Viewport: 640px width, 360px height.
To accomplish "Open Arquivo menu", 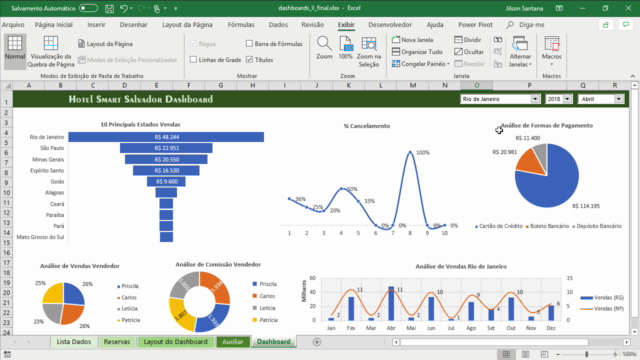I will tap(13, 25).
